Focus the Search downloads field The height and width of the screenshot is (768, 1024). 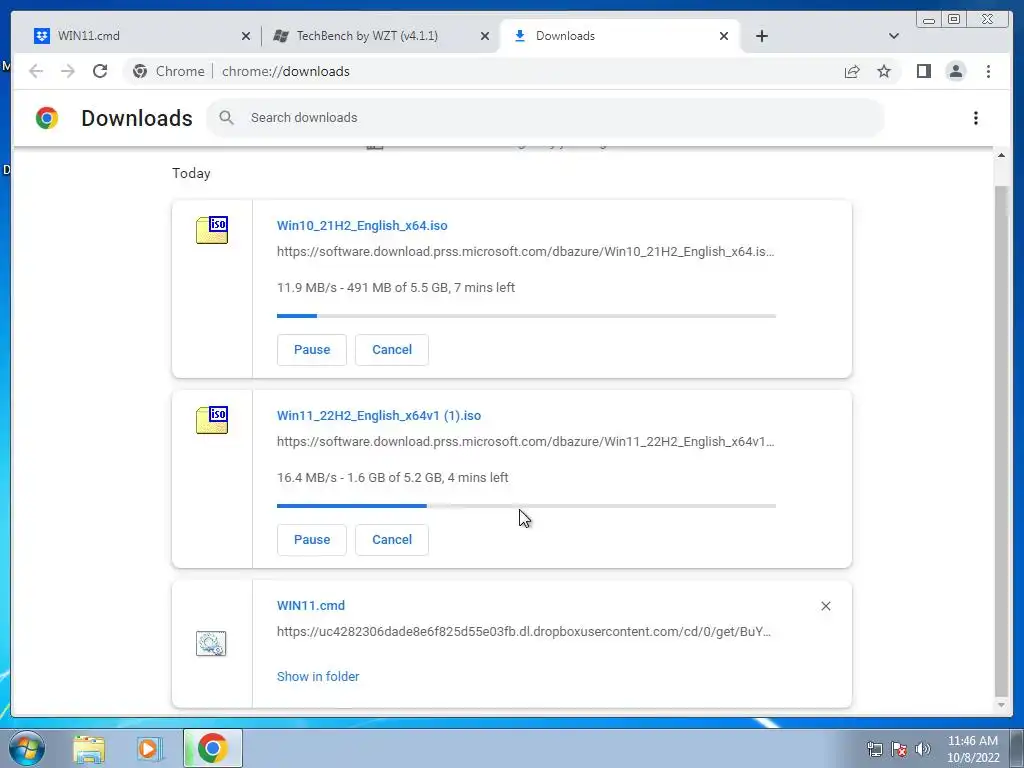[x=545, y=118]
